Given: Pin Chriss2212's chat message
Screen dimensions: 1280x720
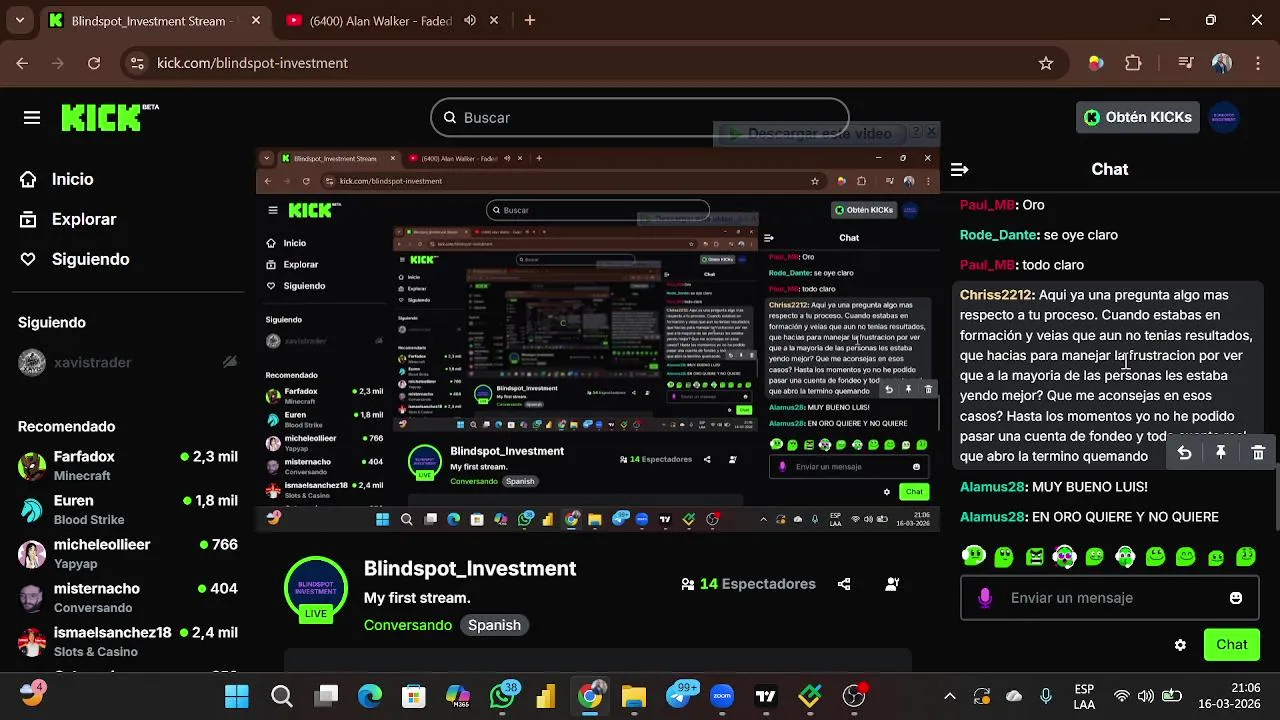Looking at the screenshot, I should 1221,453.
